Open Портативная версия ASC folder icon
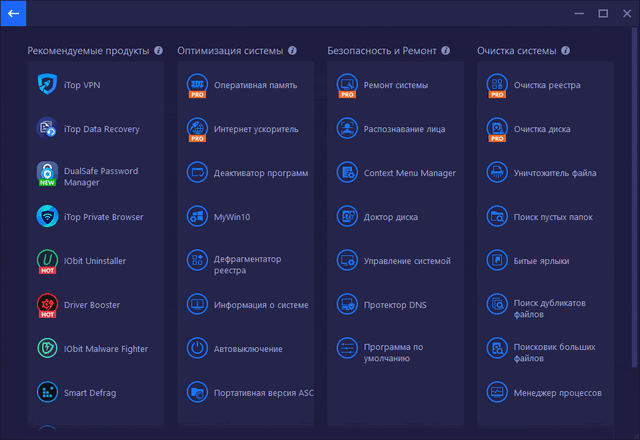The height and width of the screenshot is (440, 640). 197,392
